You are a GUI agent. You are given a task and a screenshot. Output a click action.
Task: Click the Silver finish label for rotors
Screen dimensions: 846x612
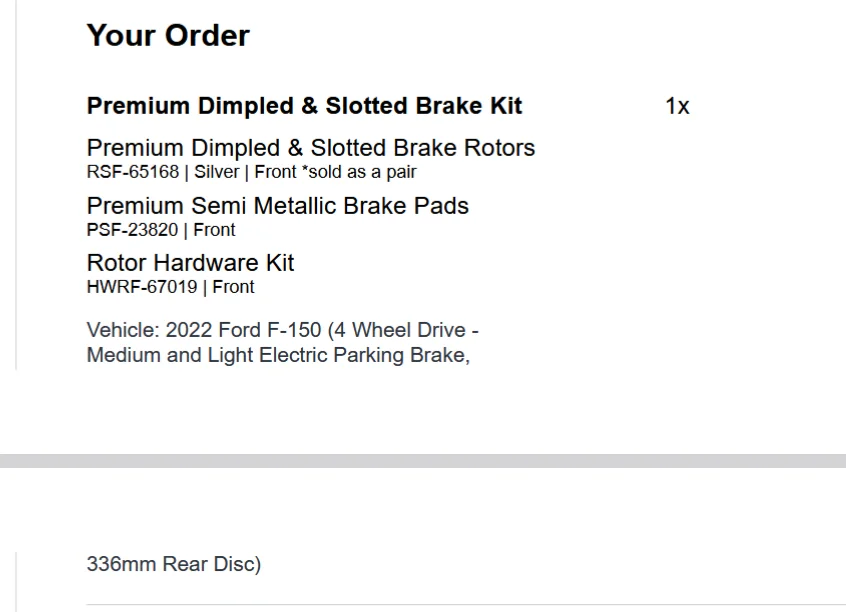pyautogui.click(x=216, y=172)
